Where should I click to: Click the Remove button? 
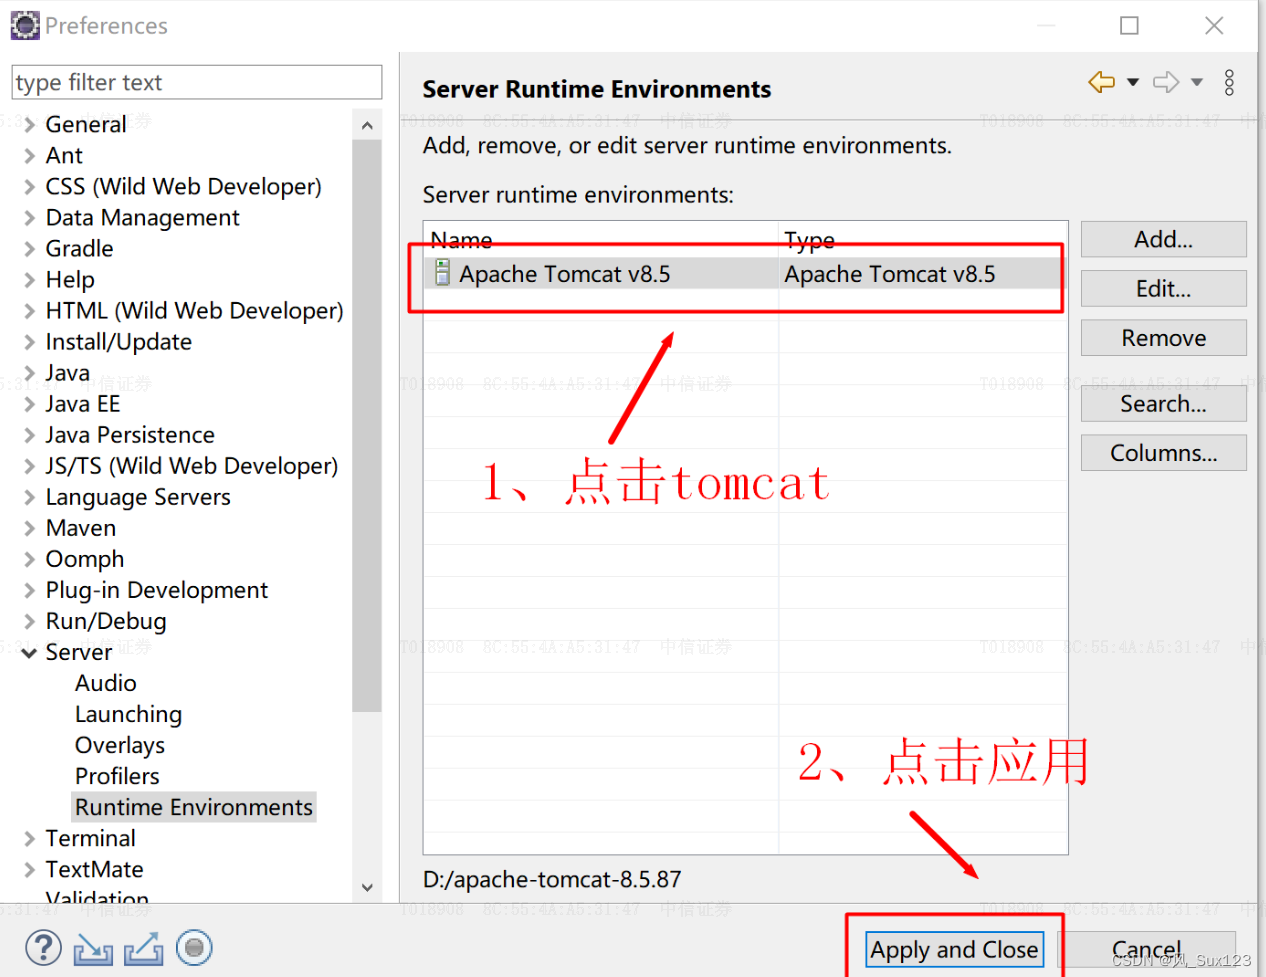tap(1163, 337)
